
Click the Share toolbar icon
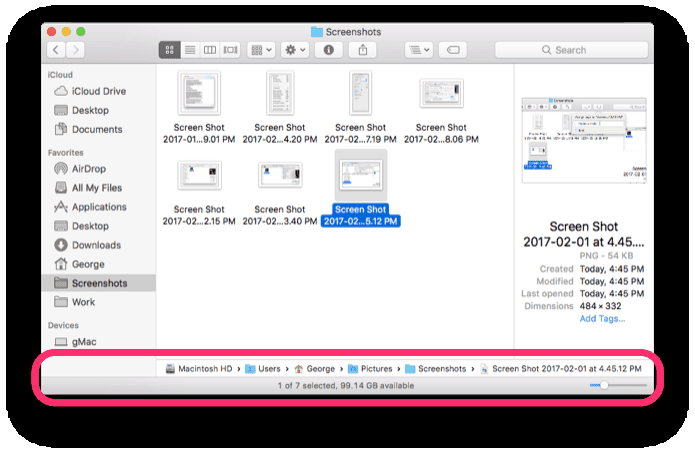363,50
